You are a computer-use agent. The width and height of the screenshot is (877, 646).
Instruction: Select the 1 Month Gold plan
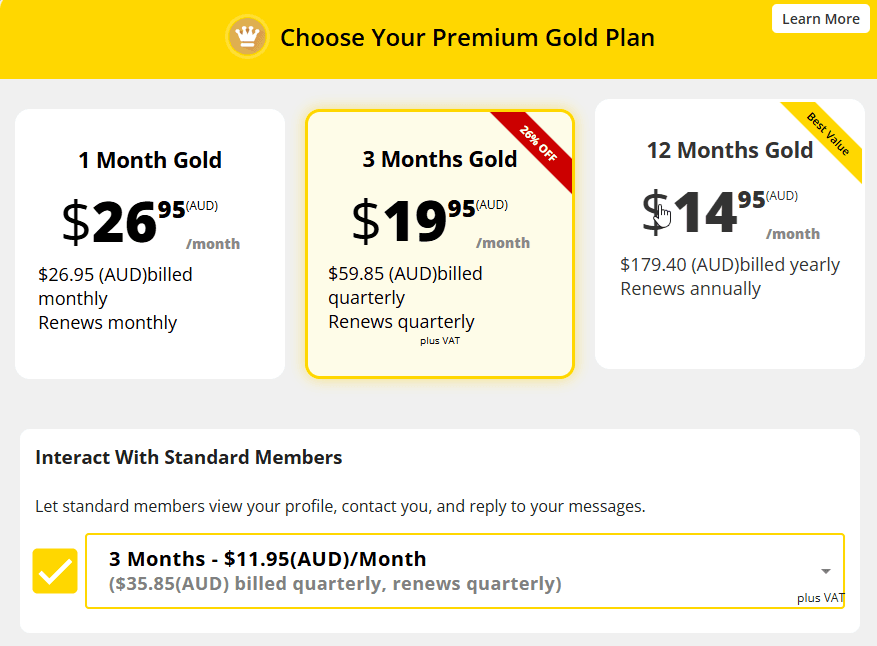[149, 240]
